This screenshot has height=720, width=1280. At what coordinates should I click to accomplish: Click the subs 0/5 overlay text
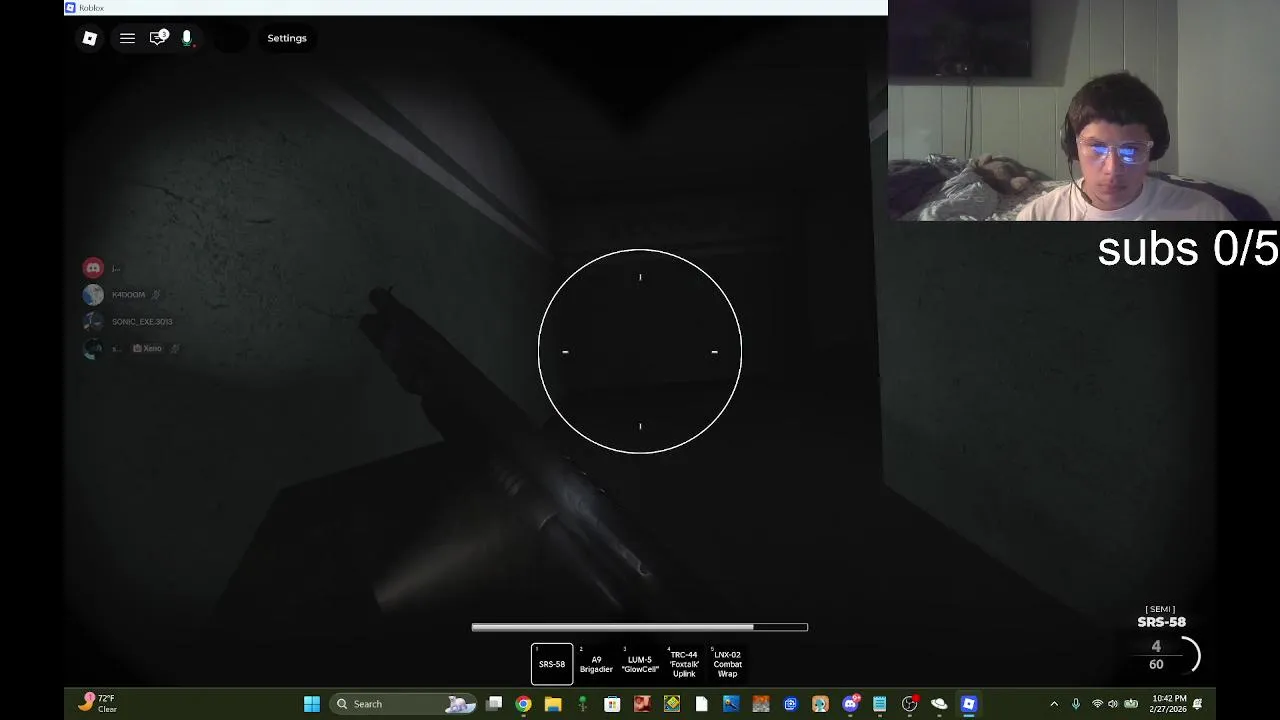point(1187,248)
